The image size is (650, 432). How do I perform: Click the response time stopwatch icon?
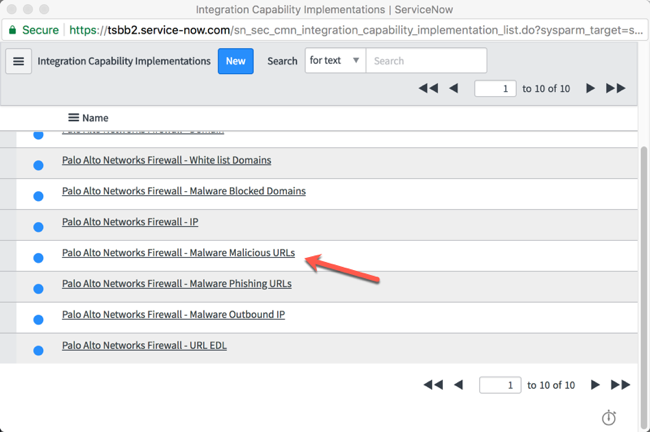(609, 417)
